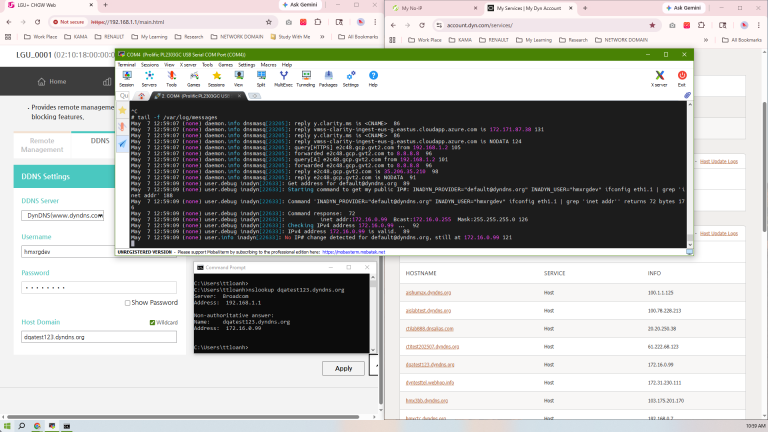Open the Tools menu in MobaXterm menu bar
The width and height of the screenshot is (768, 432).
click(x=208, y=65)
